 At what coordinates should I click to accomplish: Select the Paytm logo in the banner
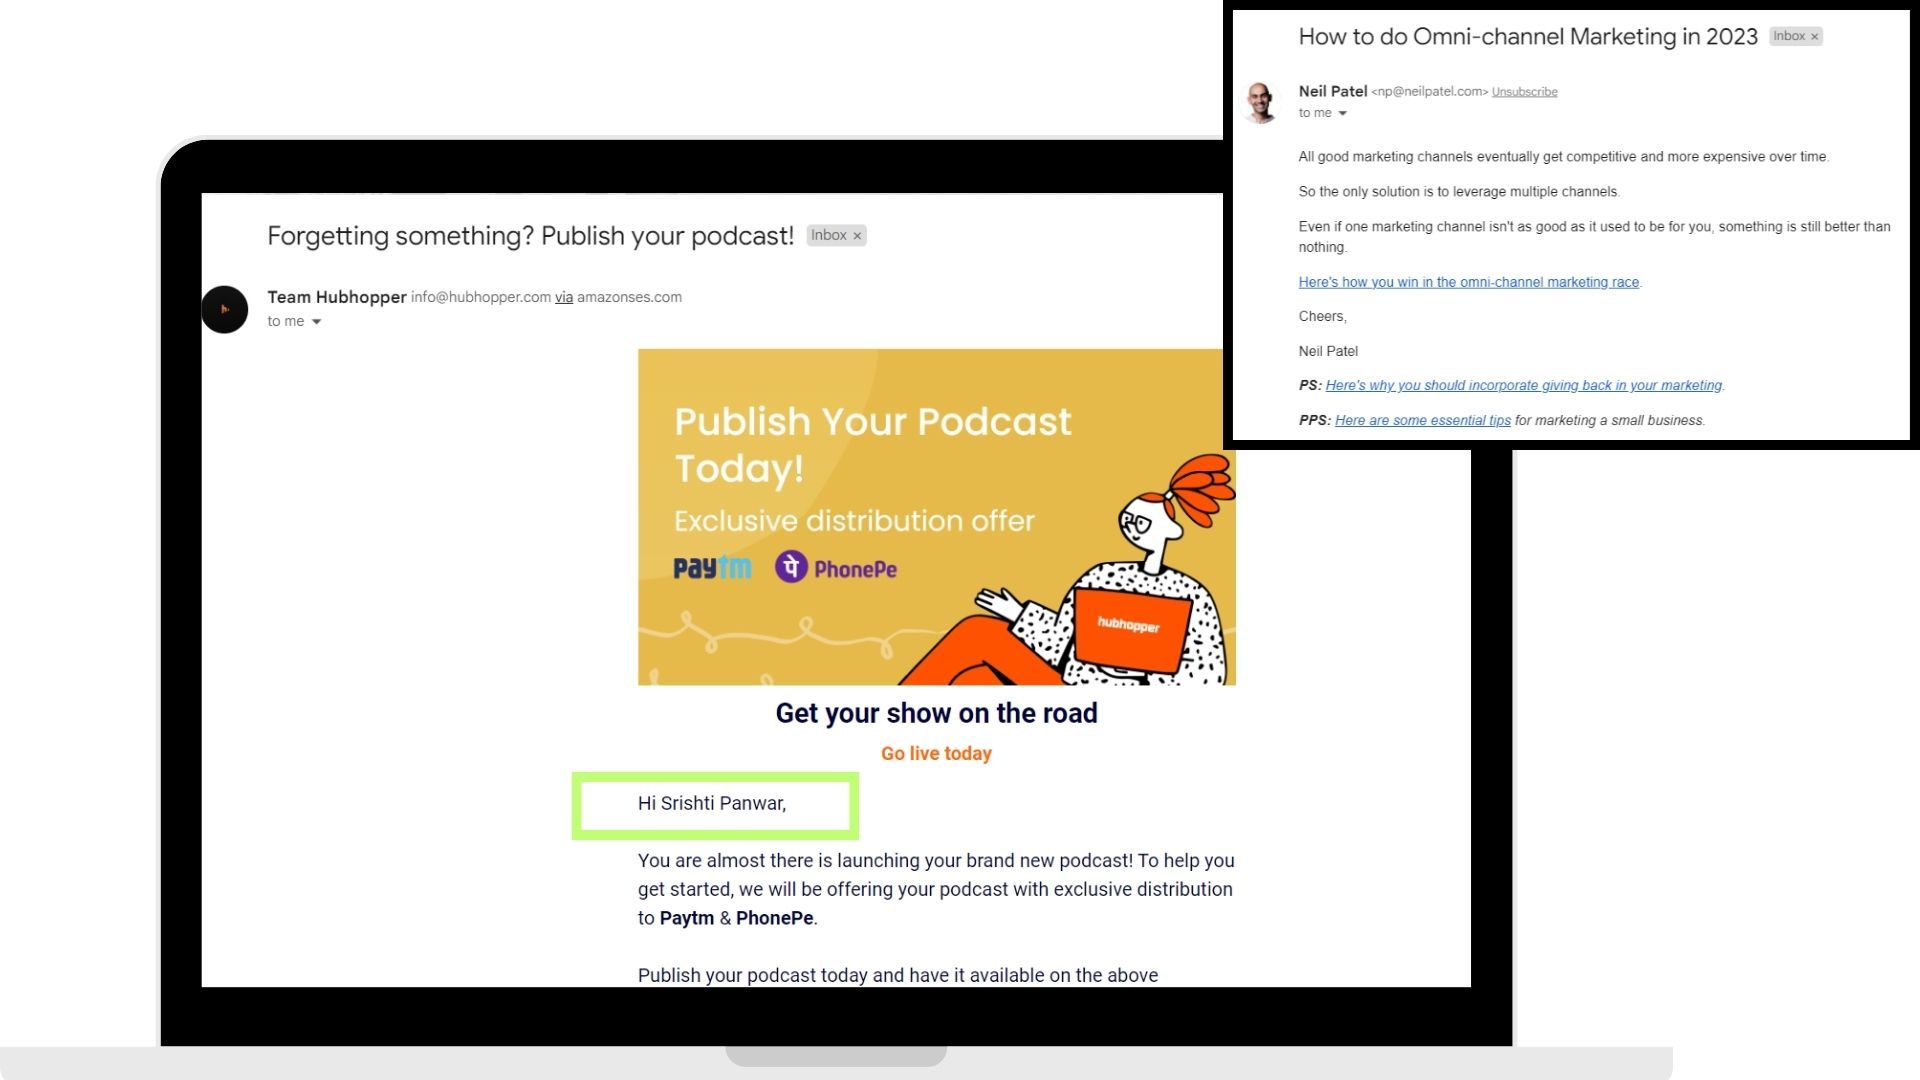pos(712,567)
